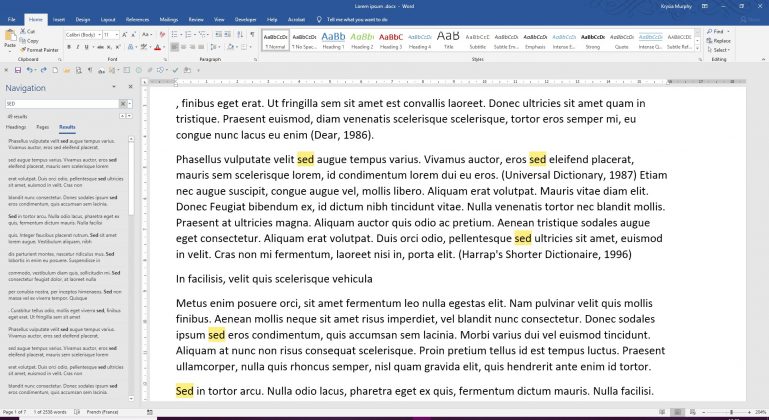Open the Review ribbon tab
This screenshot has width=769, height=420.
pyautogui.click(x=196, y=20)
